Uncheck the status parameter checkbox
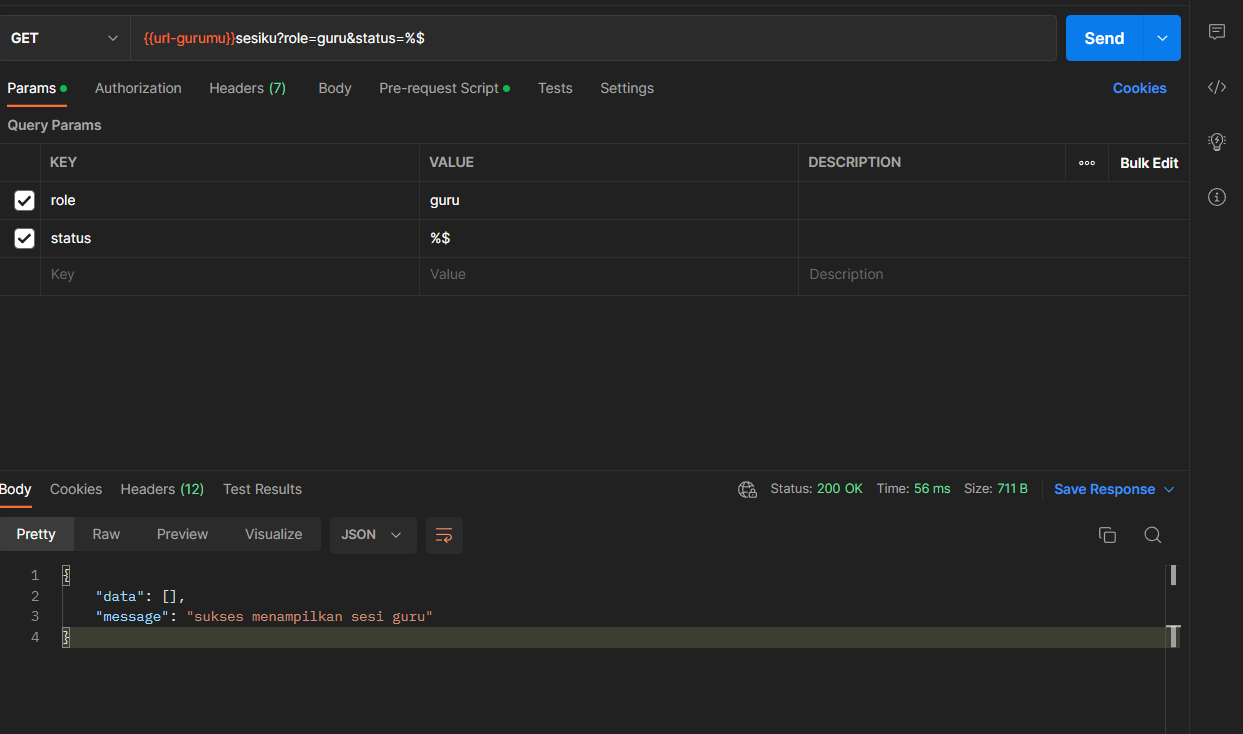Image resolution: width=1243 pixels, height=734 pixels. tap(24, 239)
